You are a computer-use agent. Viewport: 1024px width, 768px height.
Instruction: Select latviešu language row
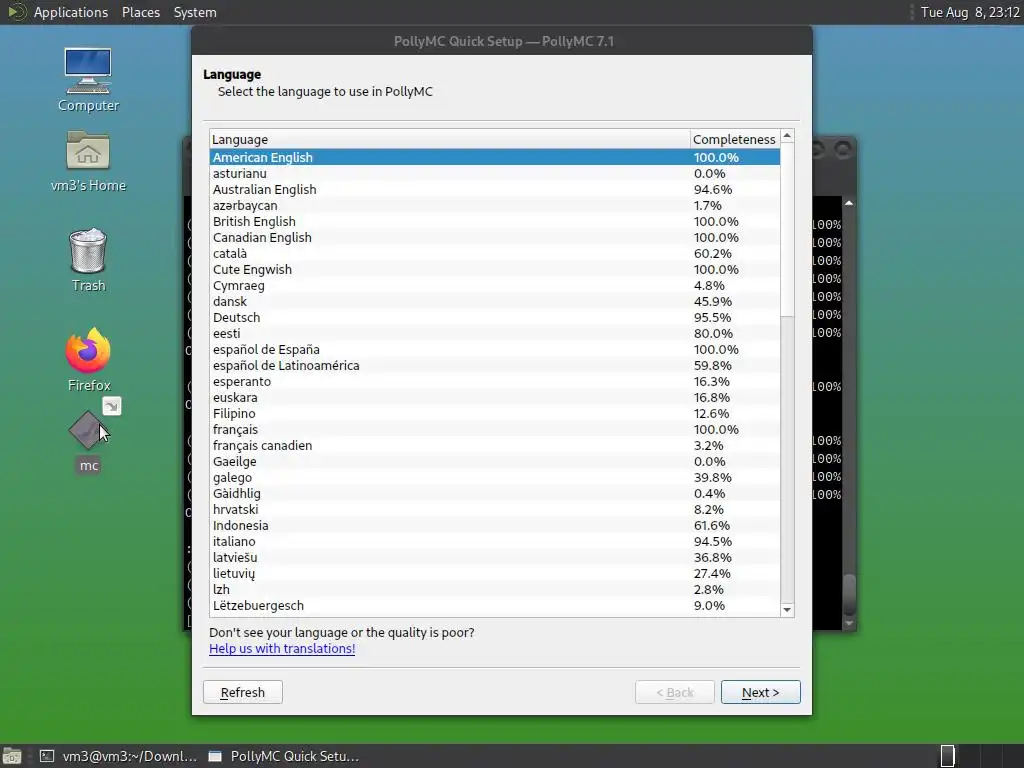(495, 557)
